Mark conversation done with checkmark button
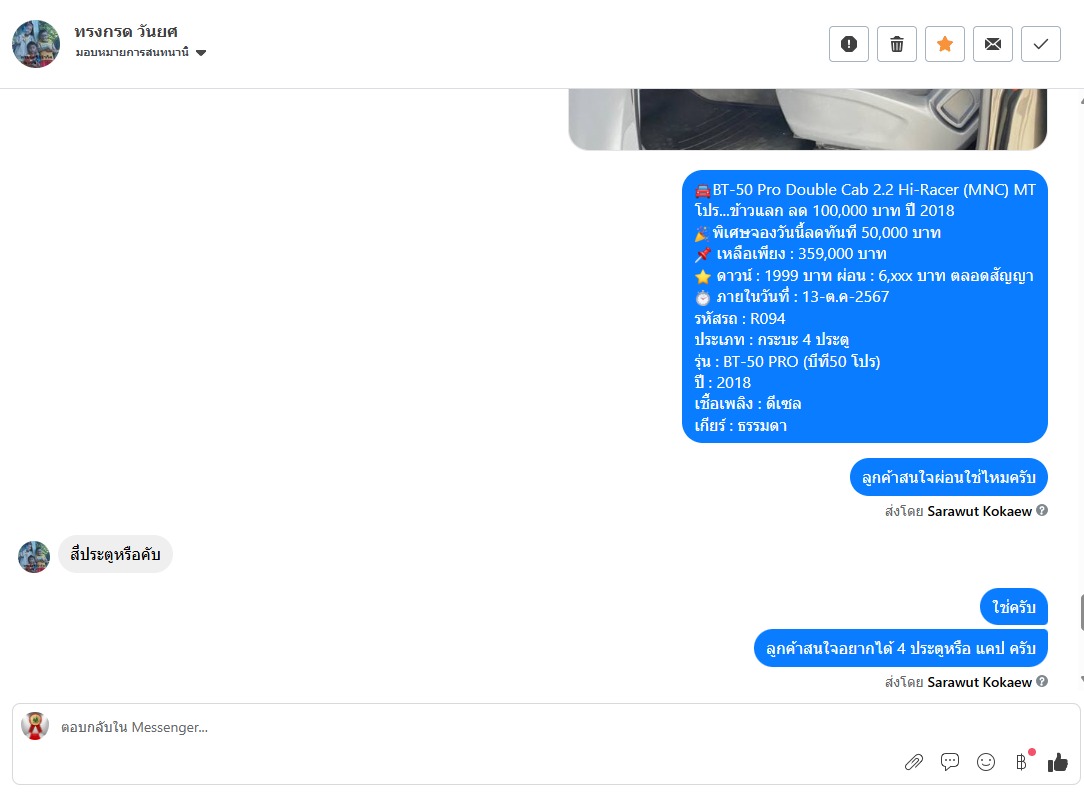Screen dimensions: 1084x794 pos(1040,44)
